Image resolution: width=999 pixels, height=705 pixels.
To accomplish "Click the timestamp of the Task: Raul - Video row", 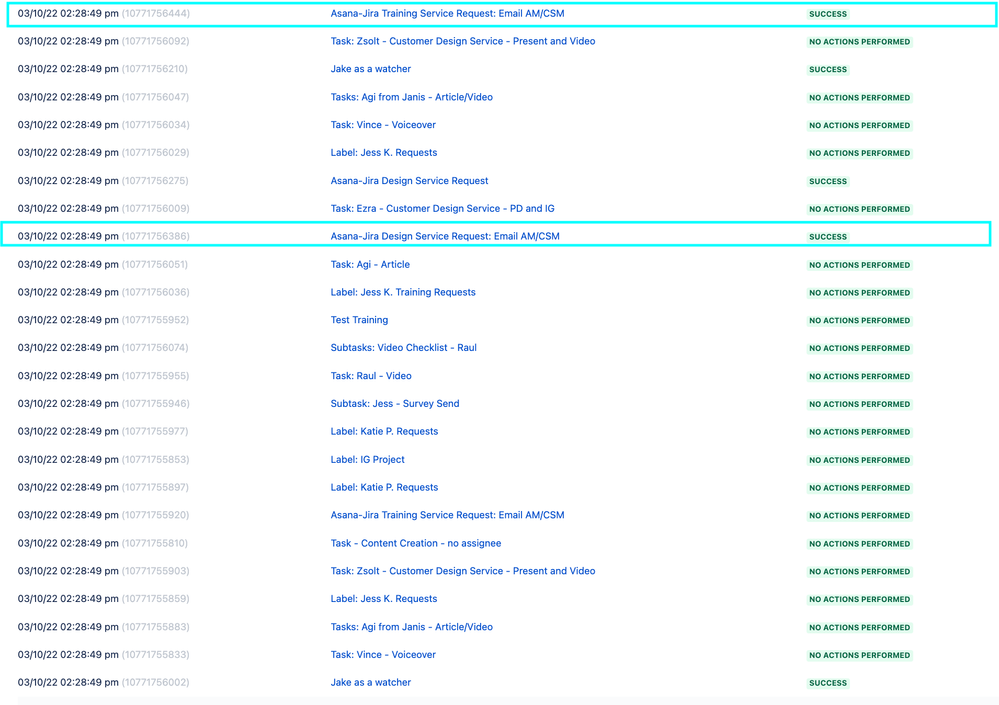I will click(68, 376).
